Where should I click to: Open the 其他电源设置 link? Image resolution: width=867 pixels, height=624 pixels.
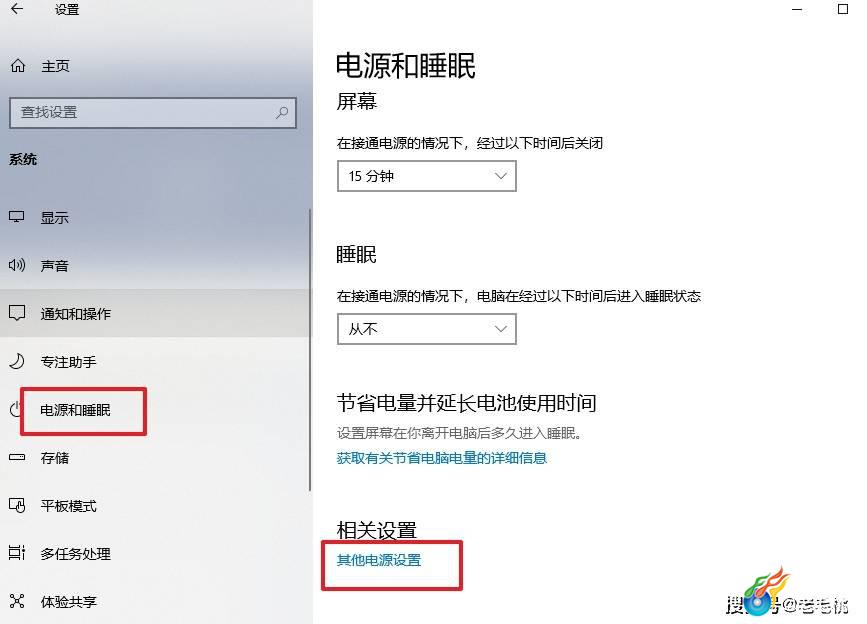coord(379,560)
